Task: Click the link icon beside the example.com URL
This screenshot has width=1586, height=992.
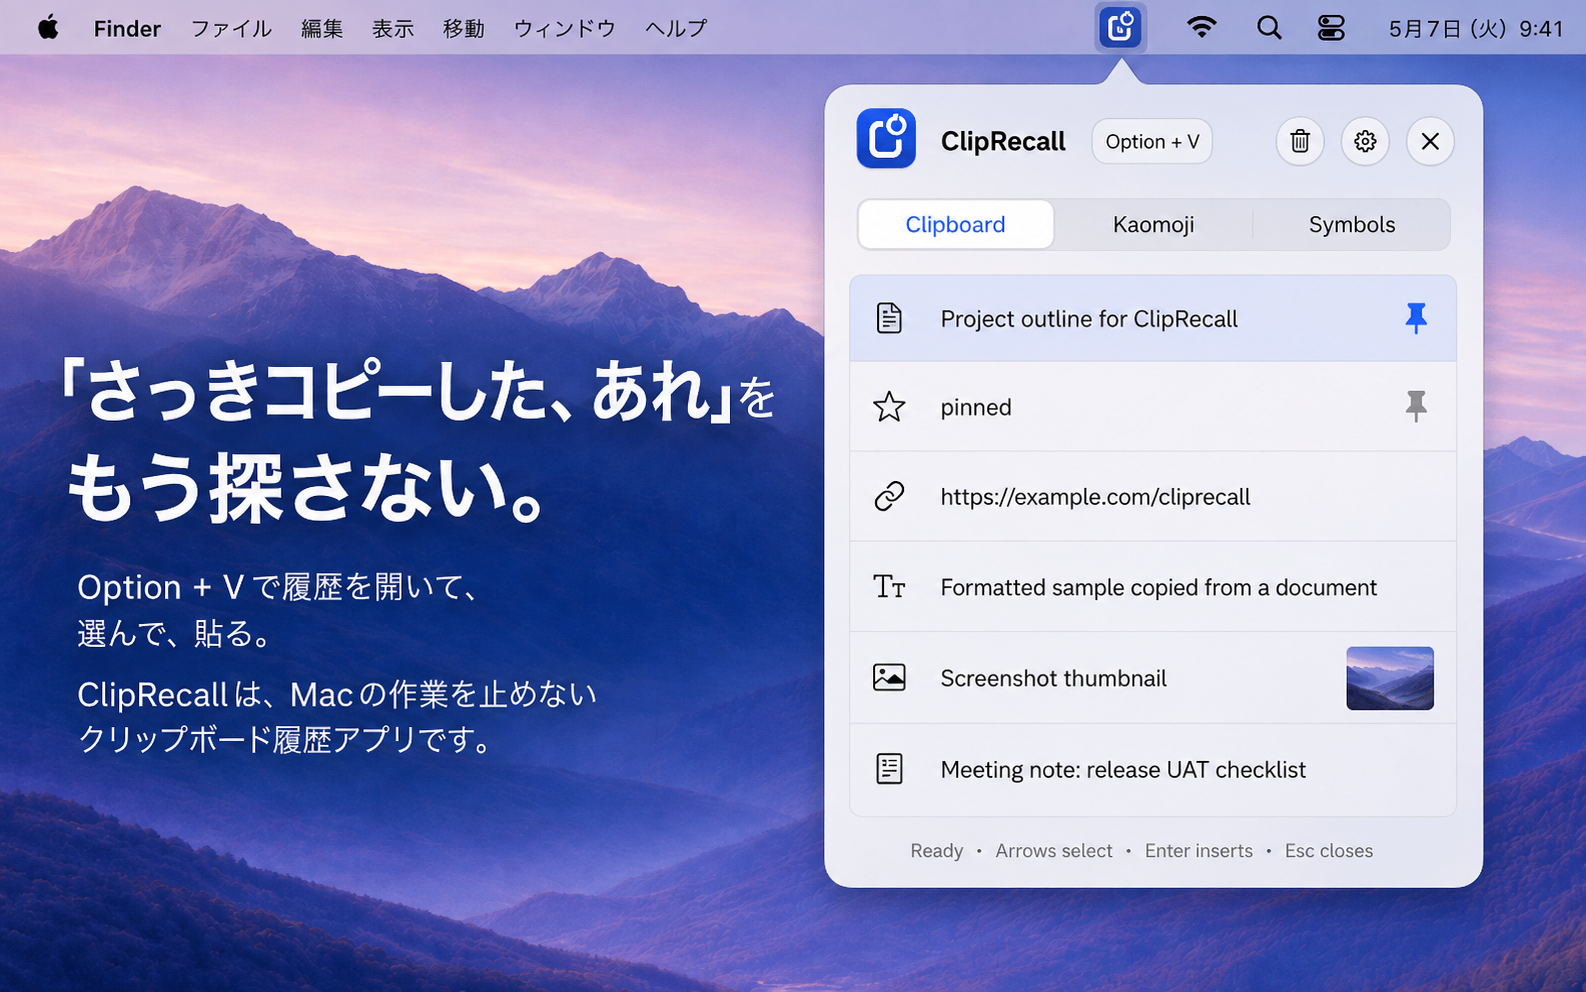Action: point(889,496)
